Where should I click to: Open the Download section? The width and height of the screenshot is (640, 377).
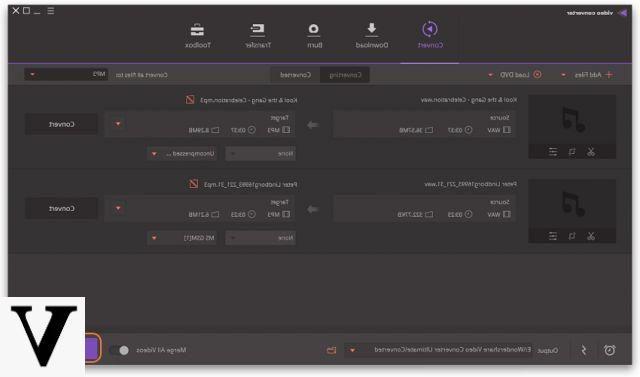372,35
